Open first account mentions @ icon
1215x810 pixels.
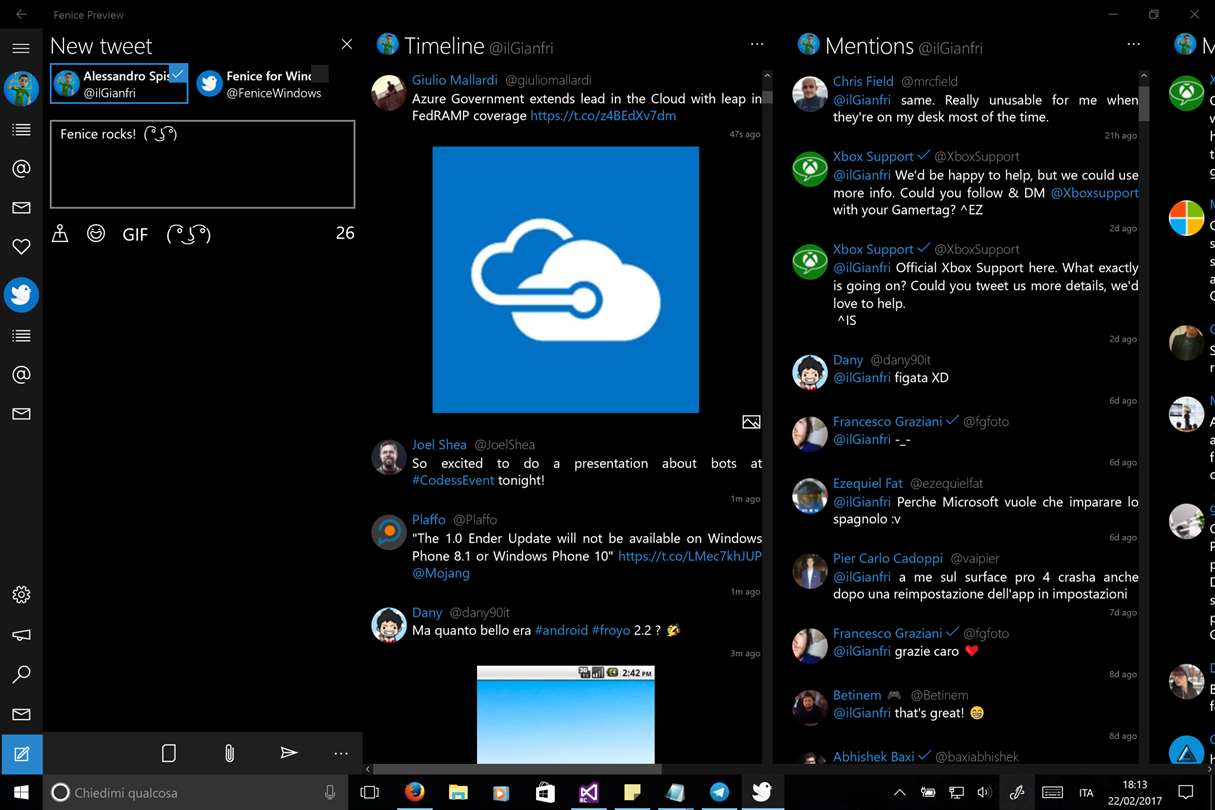click(x=21, y=168)
